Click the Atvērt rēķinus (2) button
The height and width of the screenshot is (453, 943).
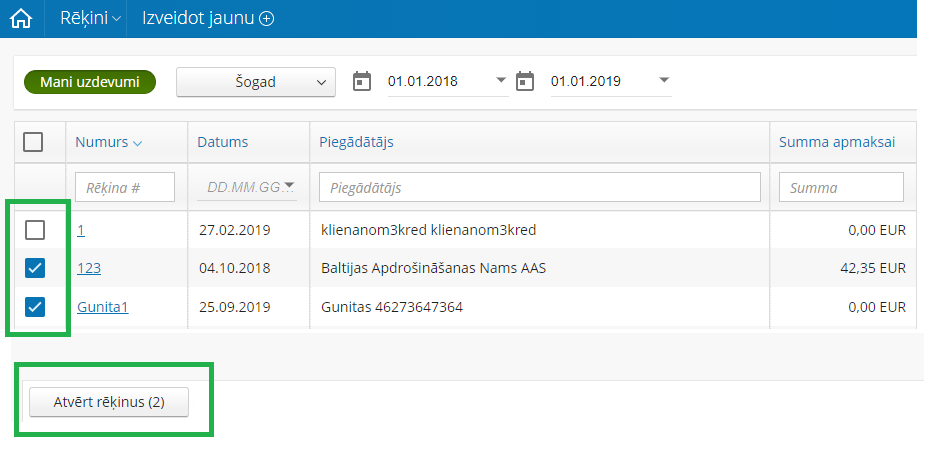click(x=108, y=402)
